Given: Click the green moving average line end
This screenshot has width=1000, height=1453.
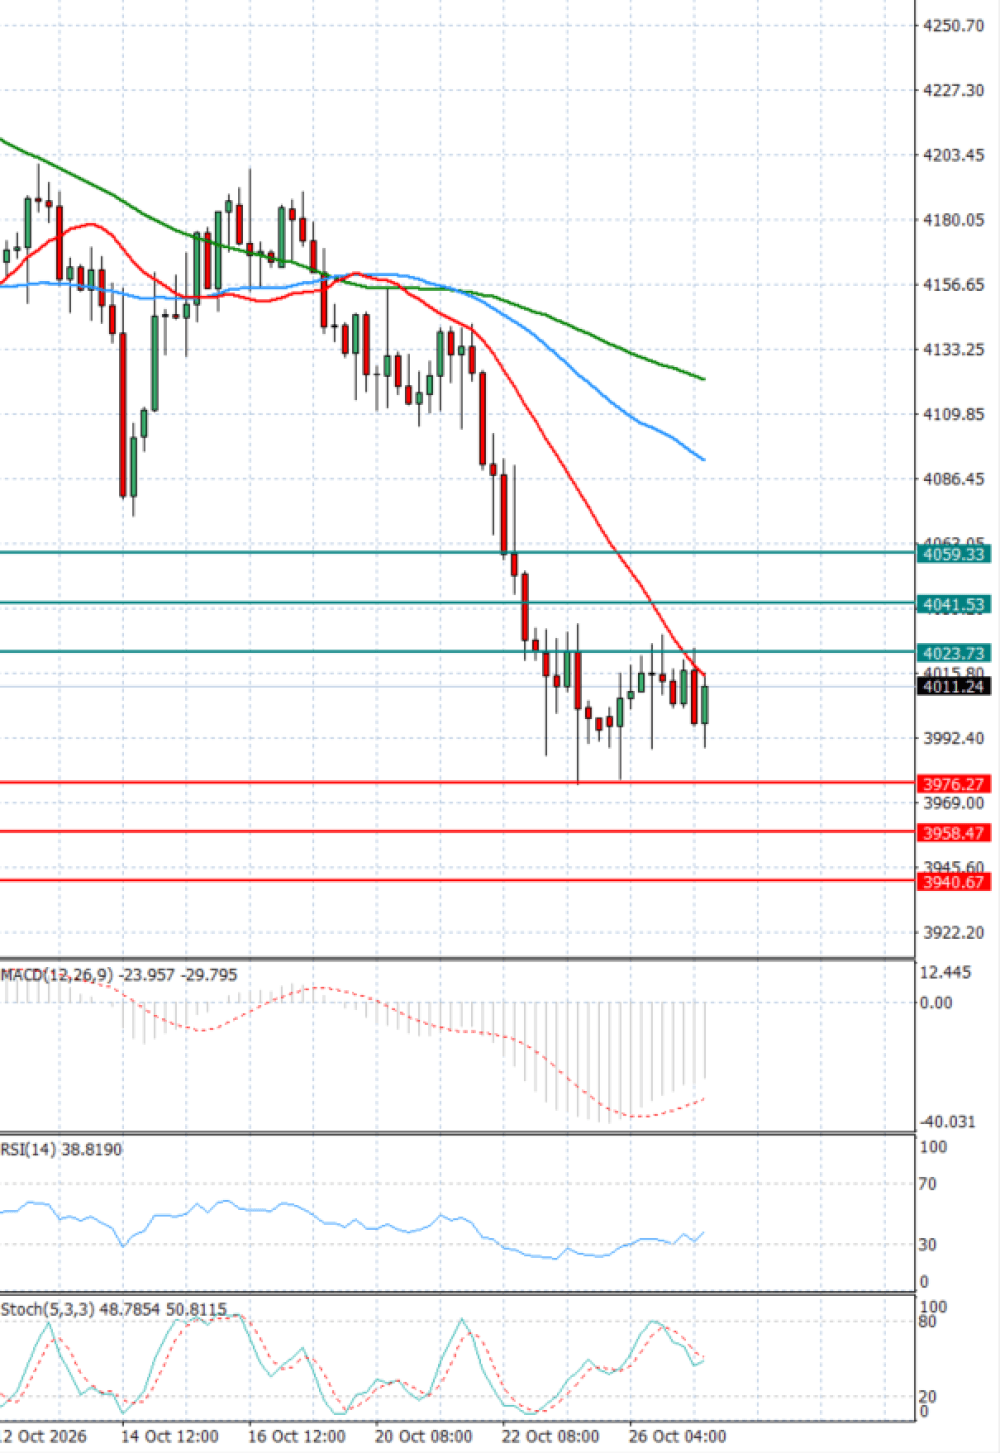Looking at the screenshot, I should point(703,379).
